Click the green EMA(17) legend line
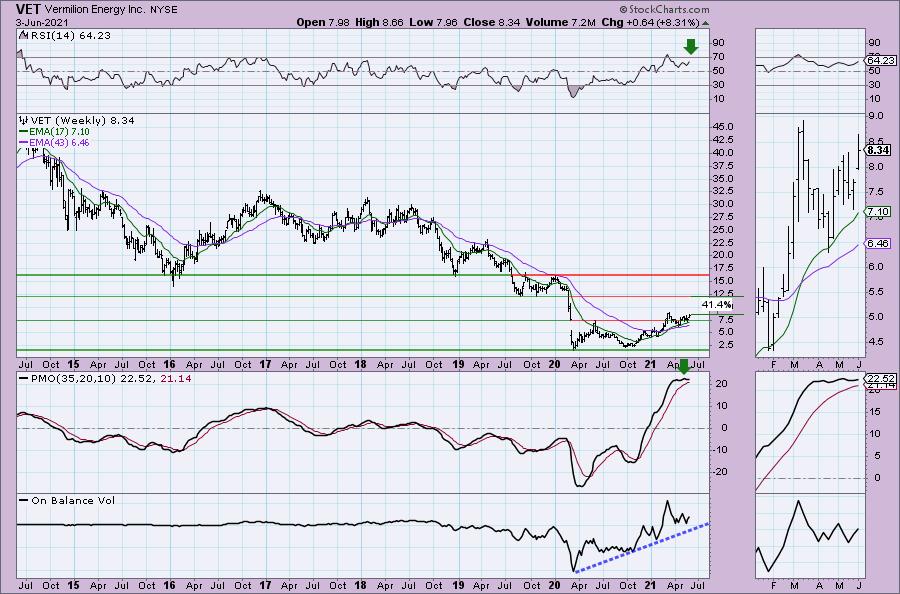 (24, 132)
